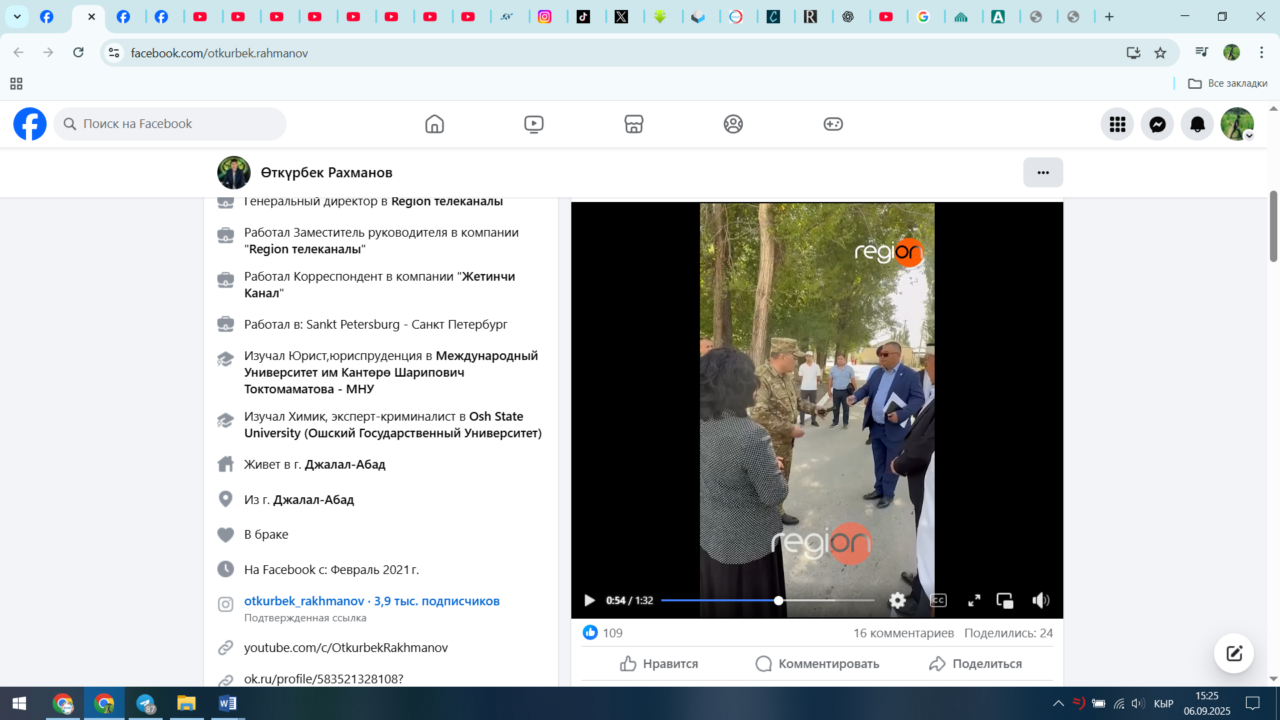Screen dimensions: 1280x720
Task: Expand the browser tab search dropdown
Action: click(x=17, y=17)
